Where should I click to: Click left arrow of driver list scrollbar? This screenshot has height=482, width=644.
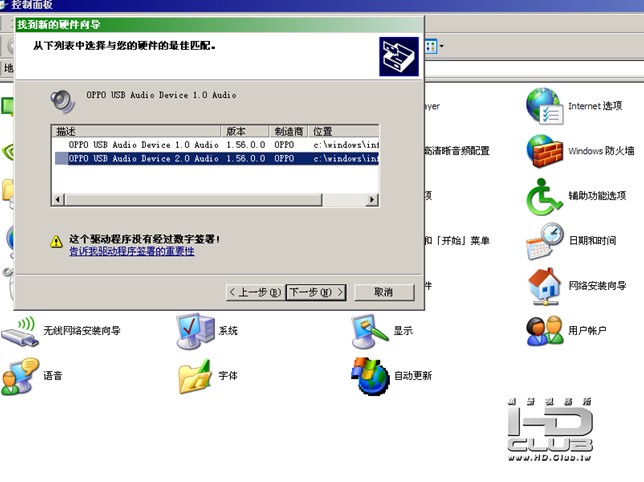(x=58, y=200)
